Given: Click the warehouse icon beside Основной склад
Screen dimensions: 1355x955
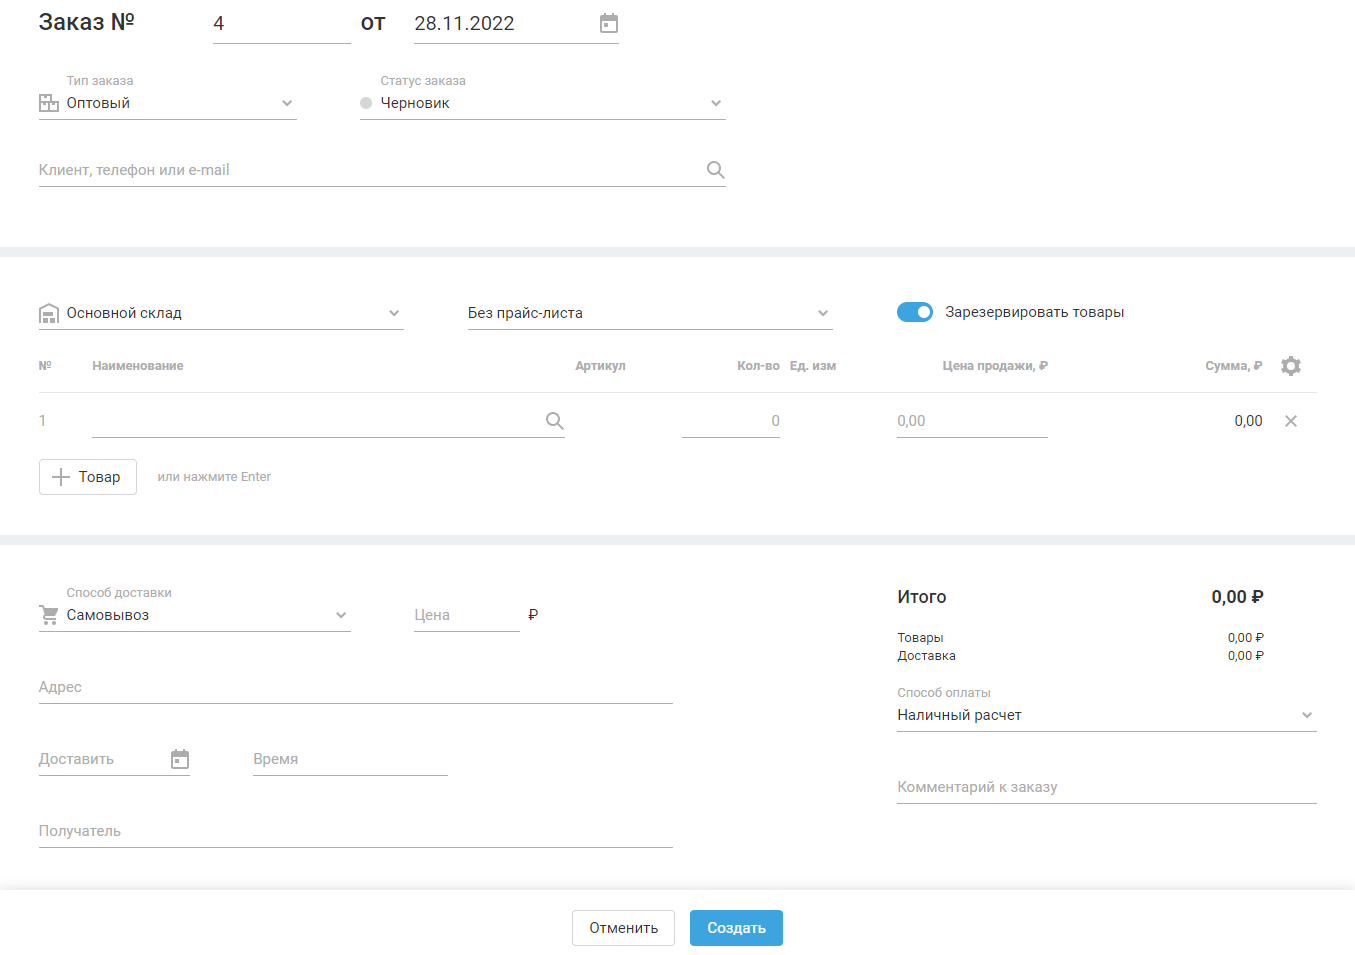Looking at the screenshot, I should tap(49, 314).
